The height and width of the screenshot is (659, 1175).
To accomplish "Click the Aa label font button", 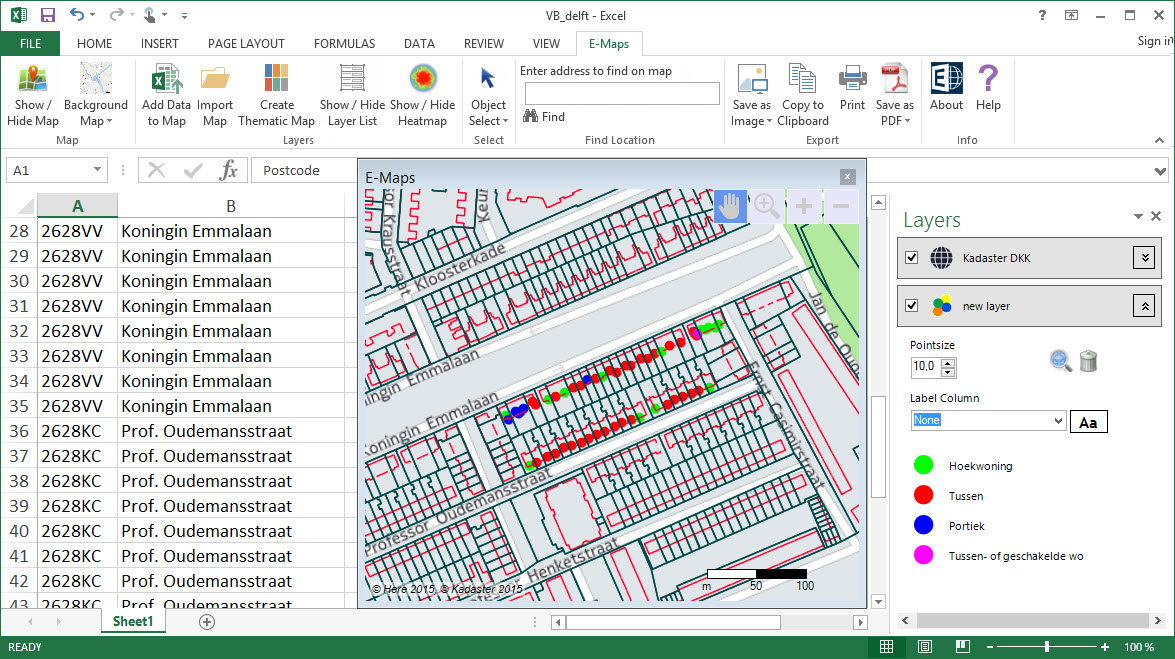I will click(x=1088, y=422).
